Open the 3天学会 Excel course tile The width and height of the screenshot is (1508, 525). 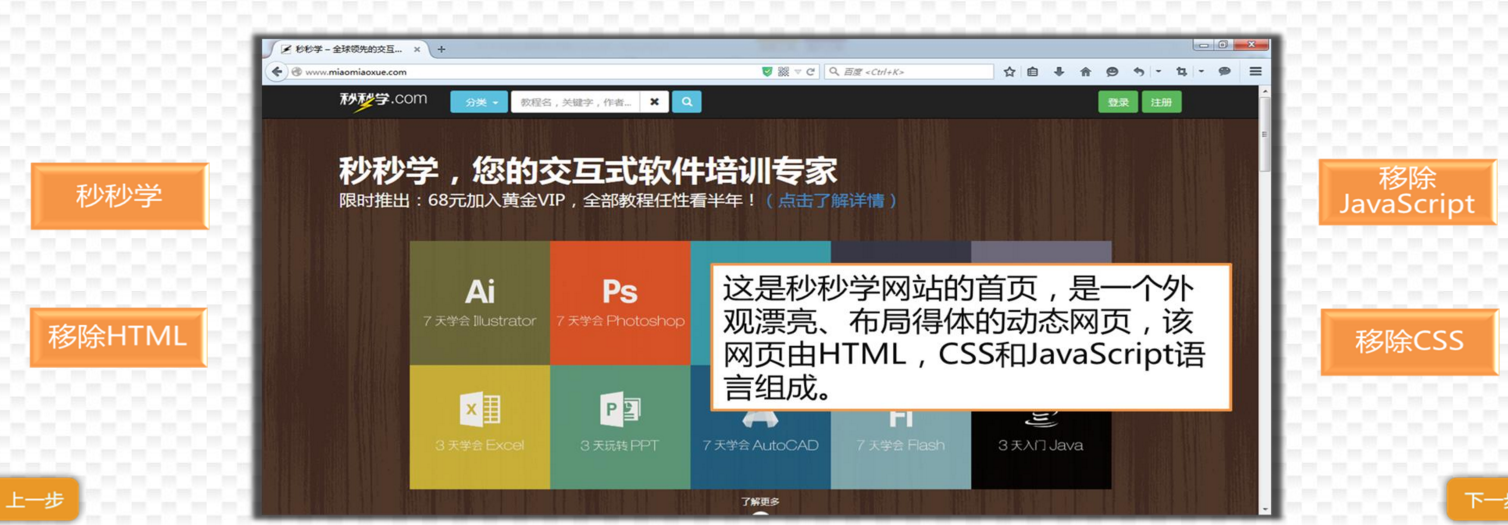pyautogui.click(x=480, y=427)
